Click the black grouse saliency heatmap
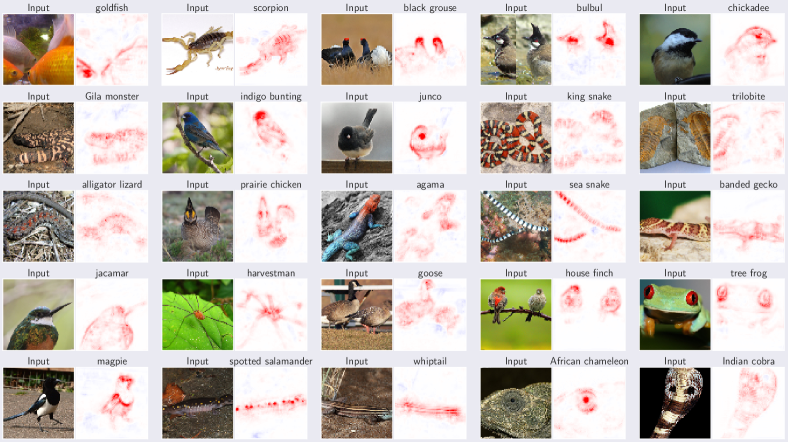The width and height of the screenshot is (788, 442). coord(430,49)
